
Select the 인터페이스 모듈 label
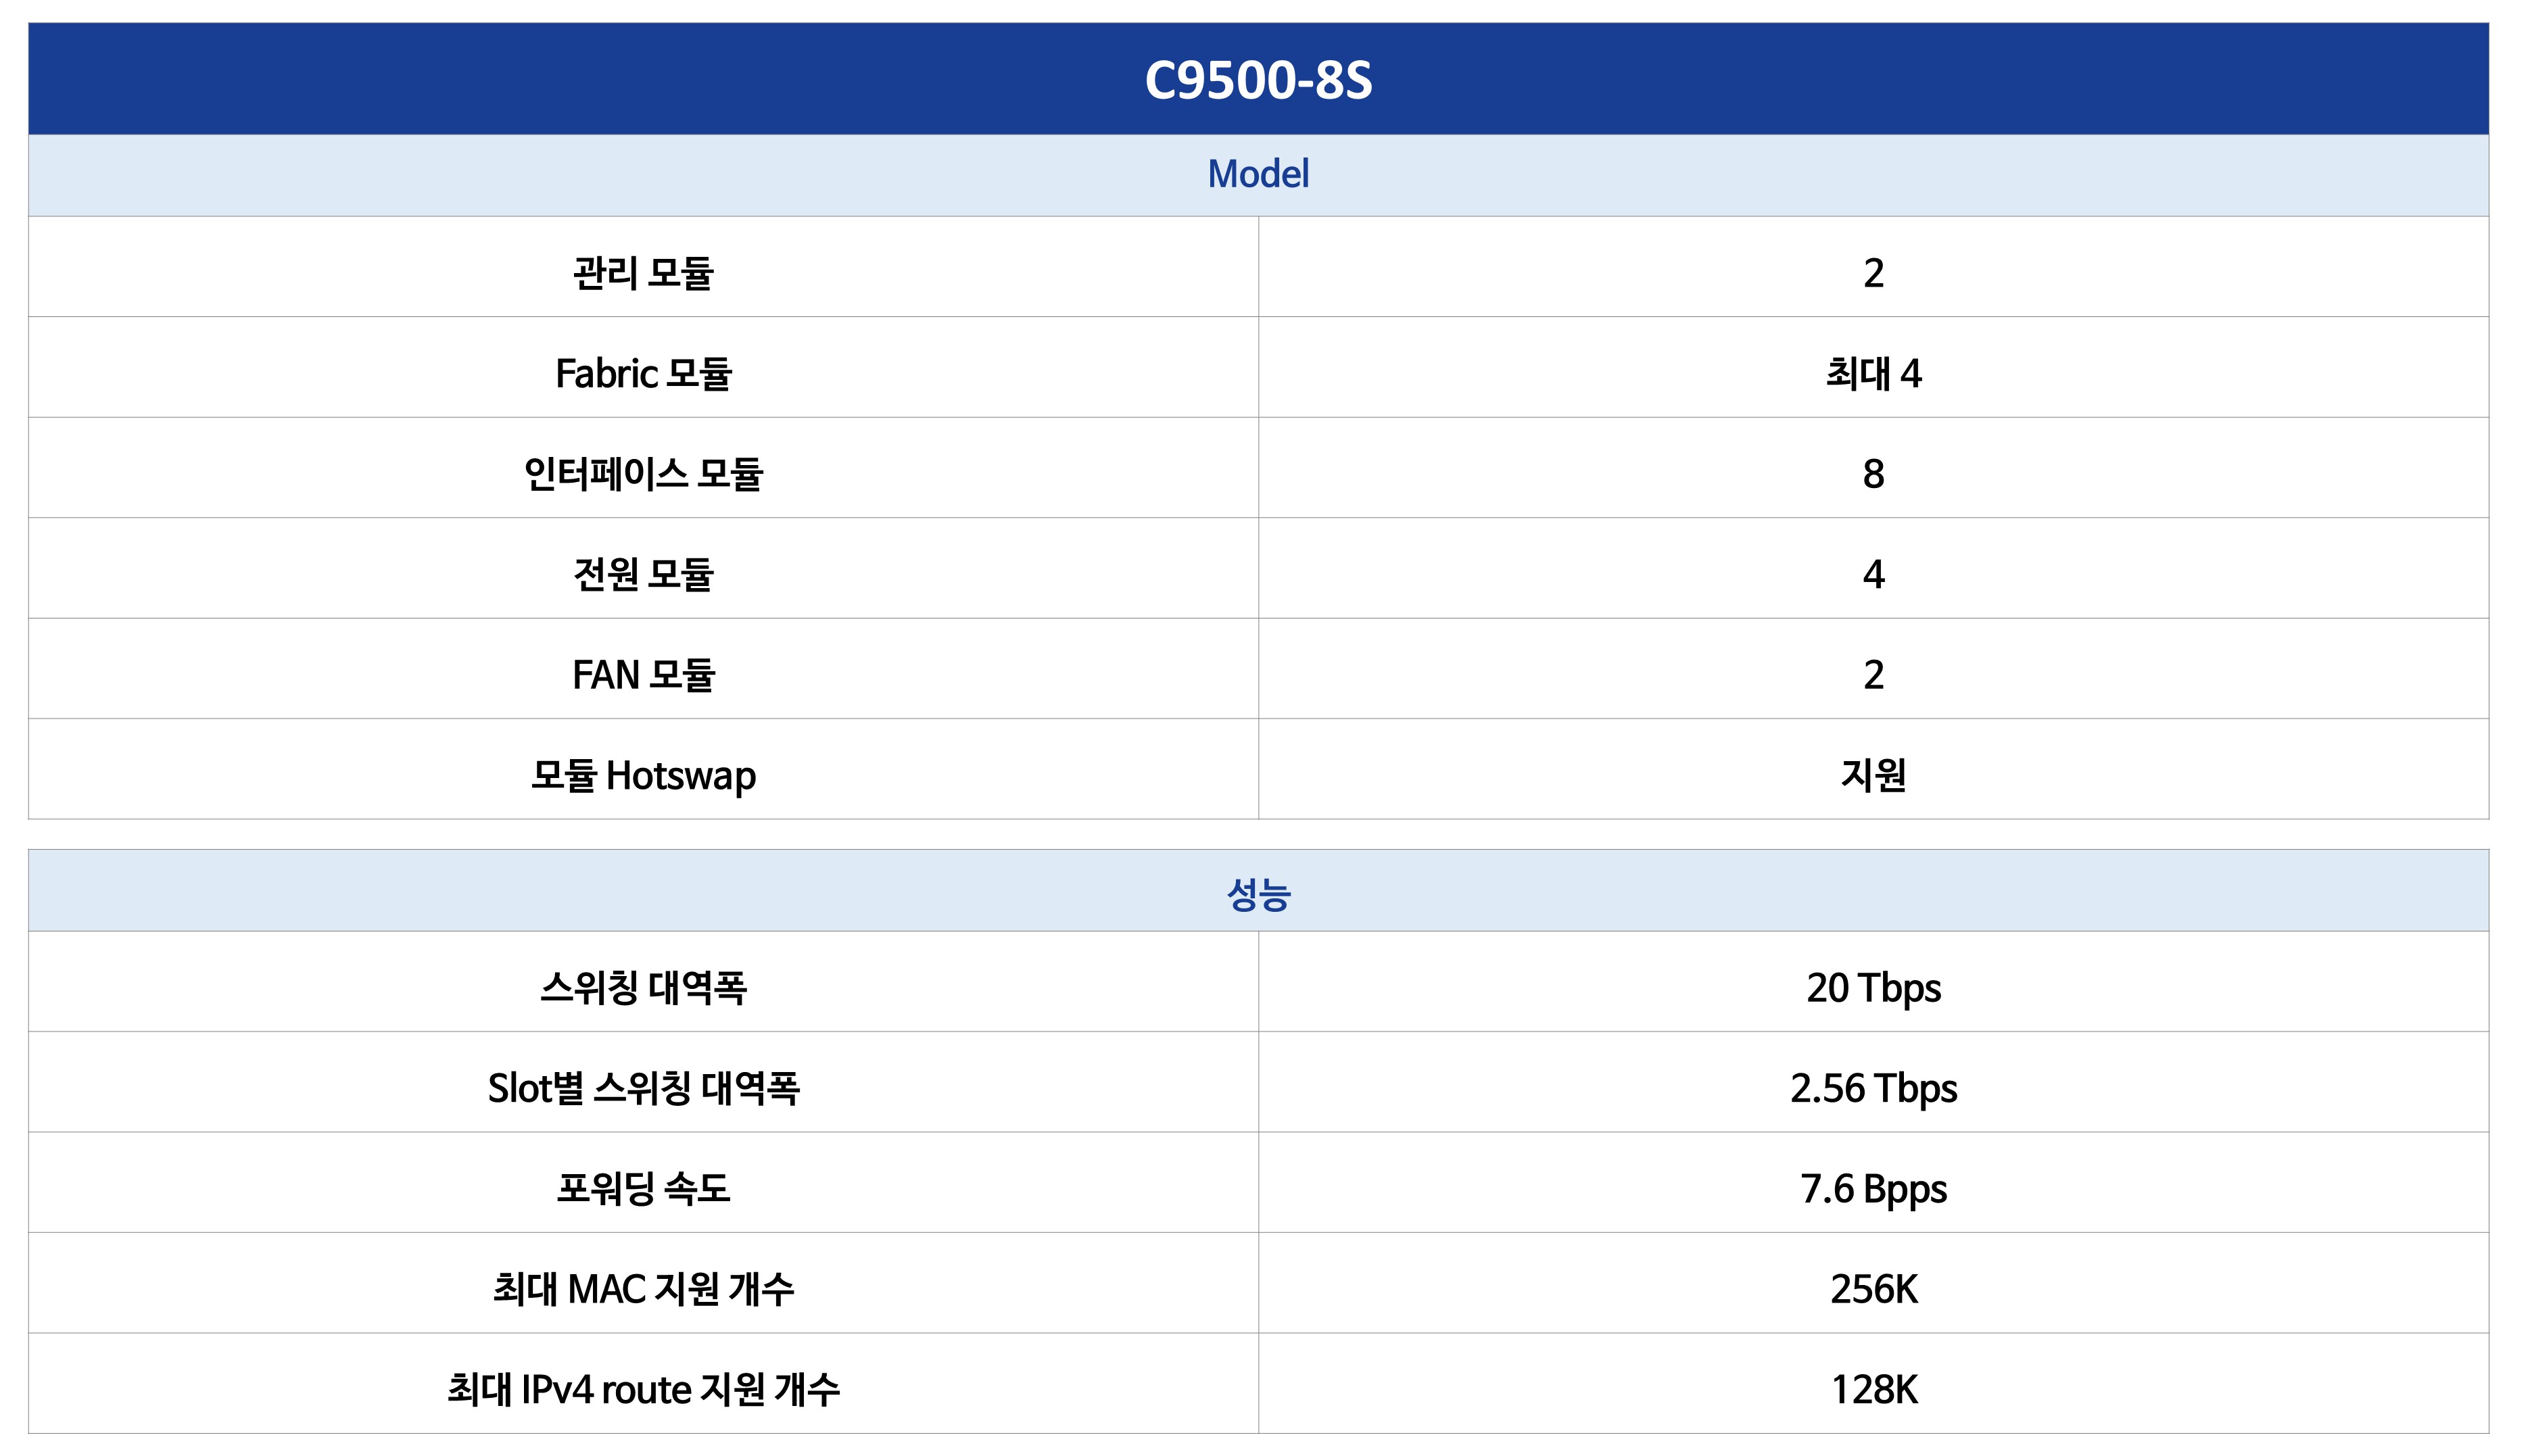(x=643, y=474)
